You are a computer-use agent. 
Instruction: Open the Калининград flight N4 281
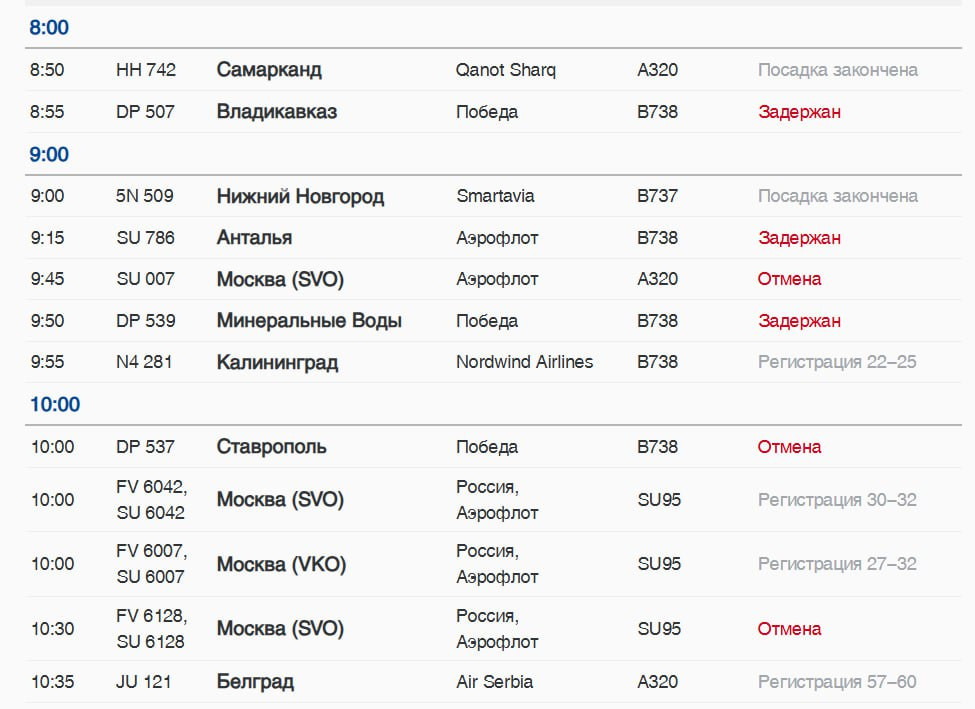pos(277,362)
